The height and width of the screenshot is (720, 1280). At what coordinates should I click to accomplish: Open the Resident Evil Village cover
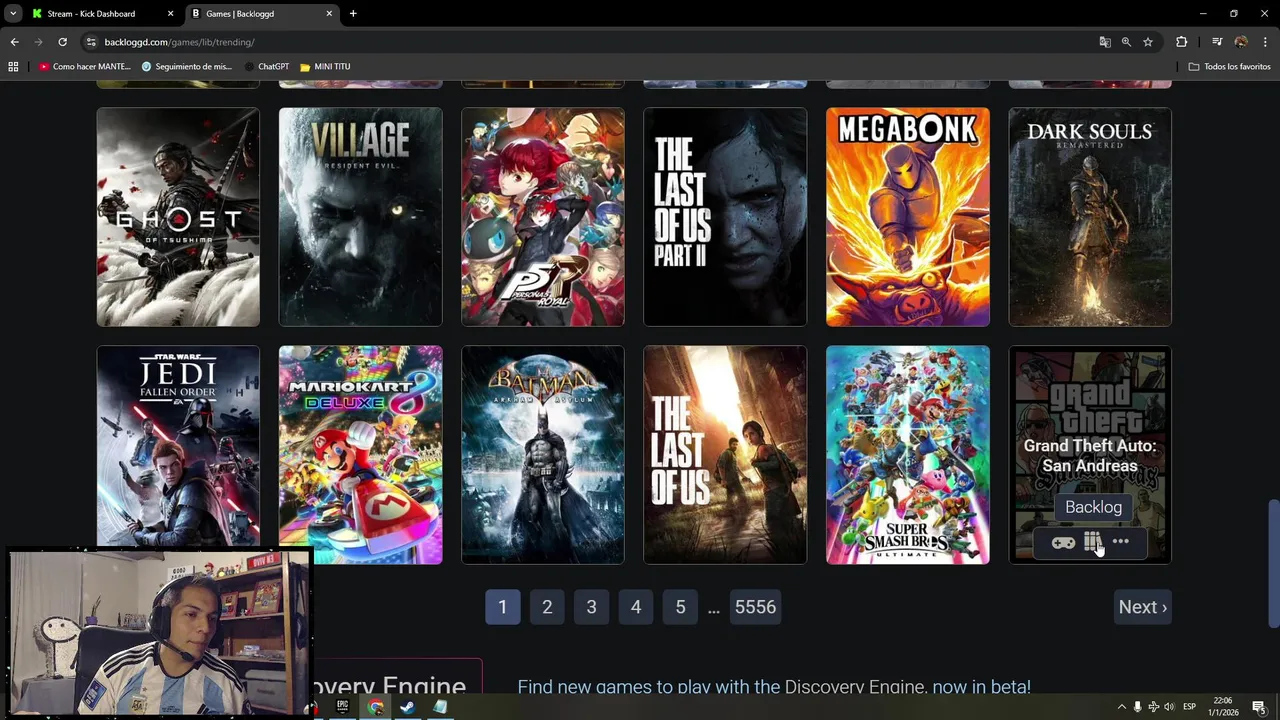point(360,217)
